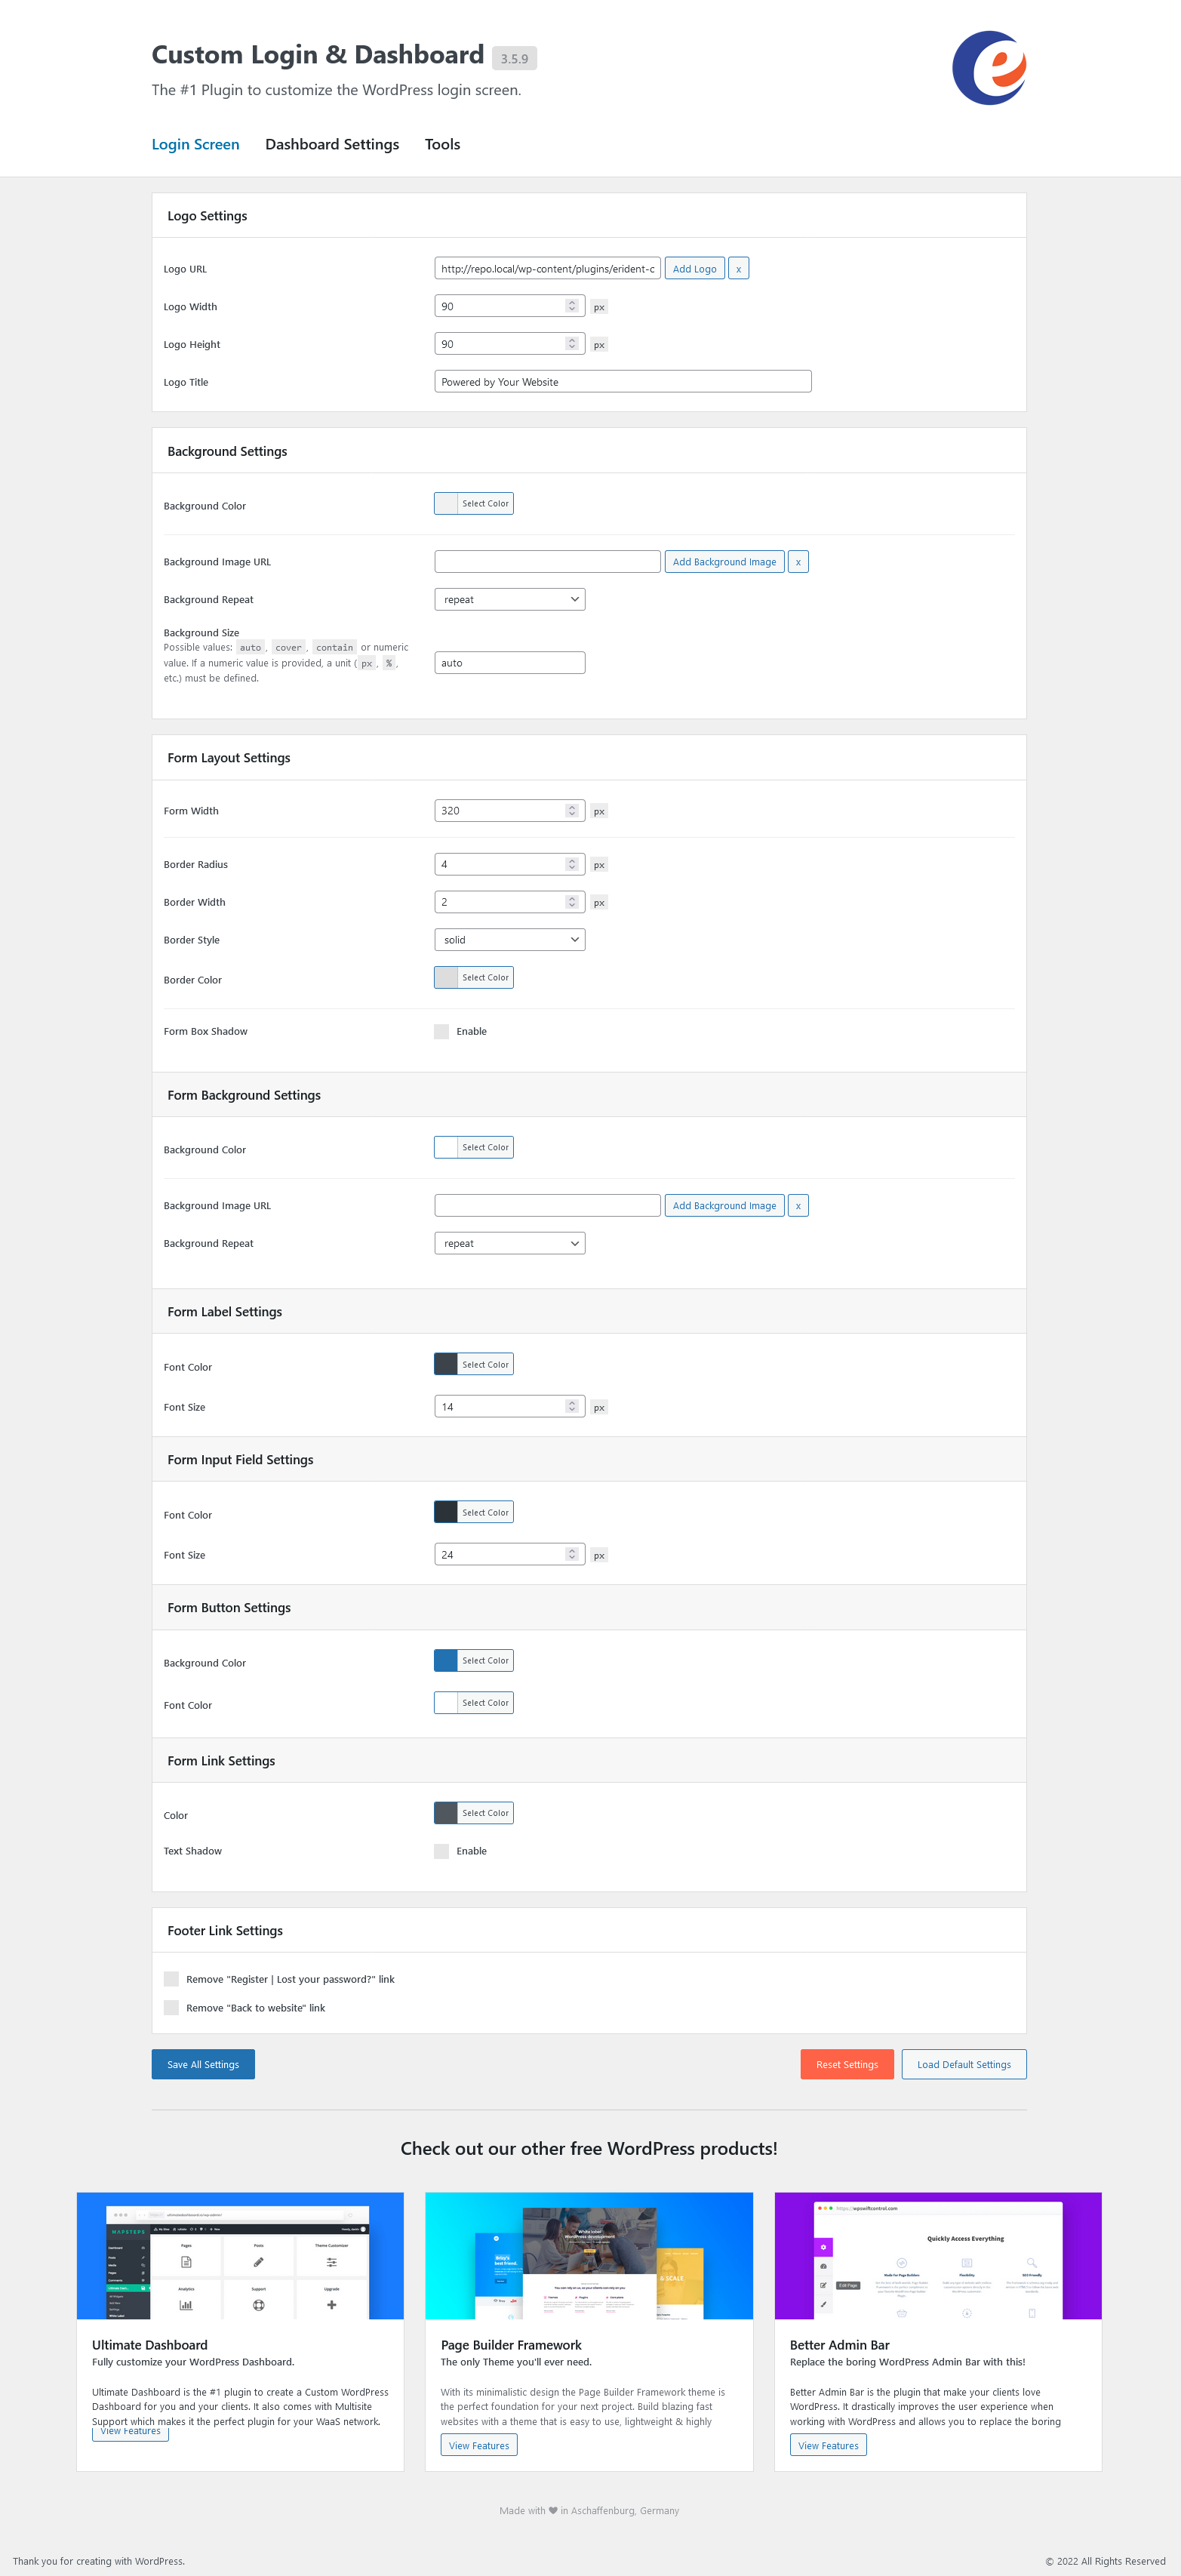Open the Form Background Repeat dropdown

[x=509, y=1244]
